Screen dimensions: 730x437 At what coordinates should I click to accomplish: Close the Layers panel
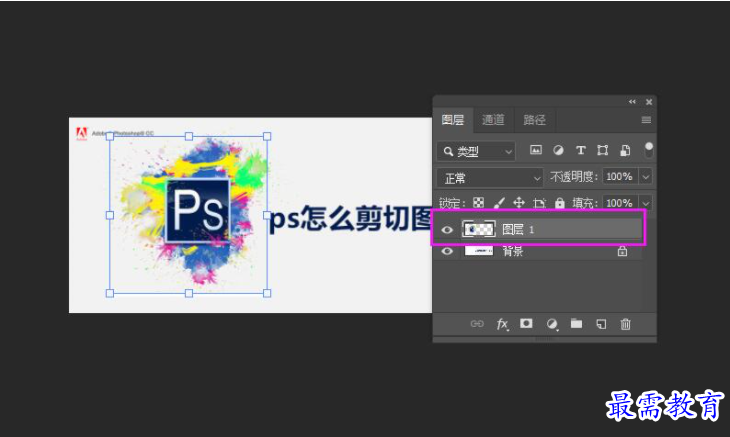(x=649, y=101)
